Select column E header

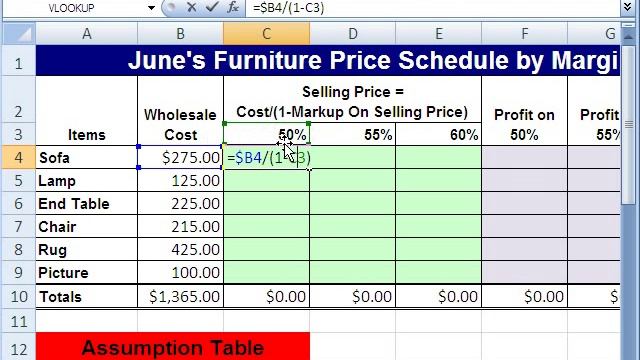point(439,33)
